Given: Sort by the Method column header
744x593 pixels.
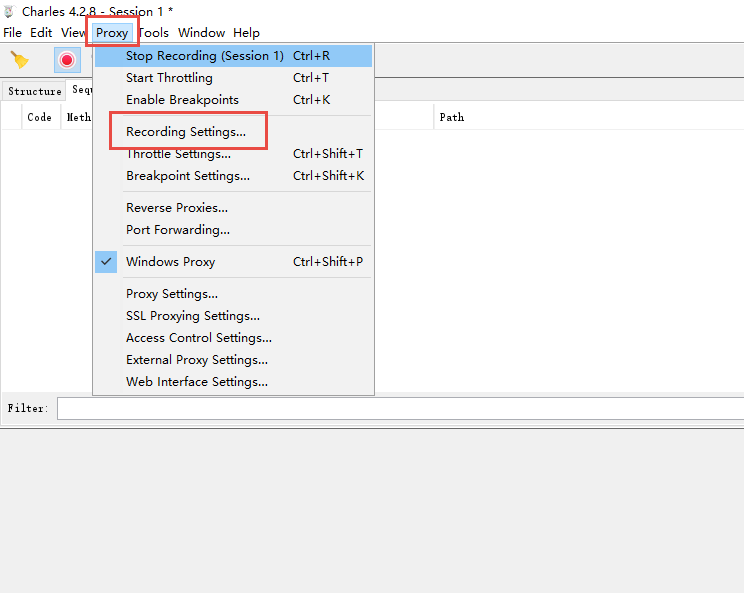Looking at the screenshot, I should [78, 117].
